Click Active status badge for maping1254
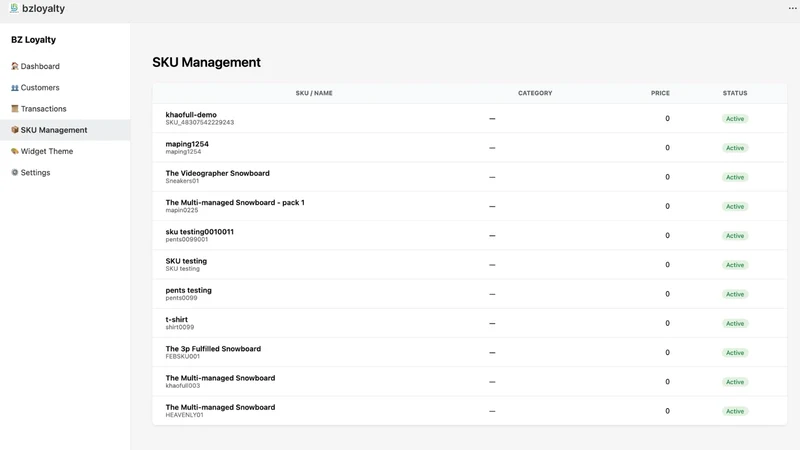The image size is (800, 450). [x=735, y=148]
